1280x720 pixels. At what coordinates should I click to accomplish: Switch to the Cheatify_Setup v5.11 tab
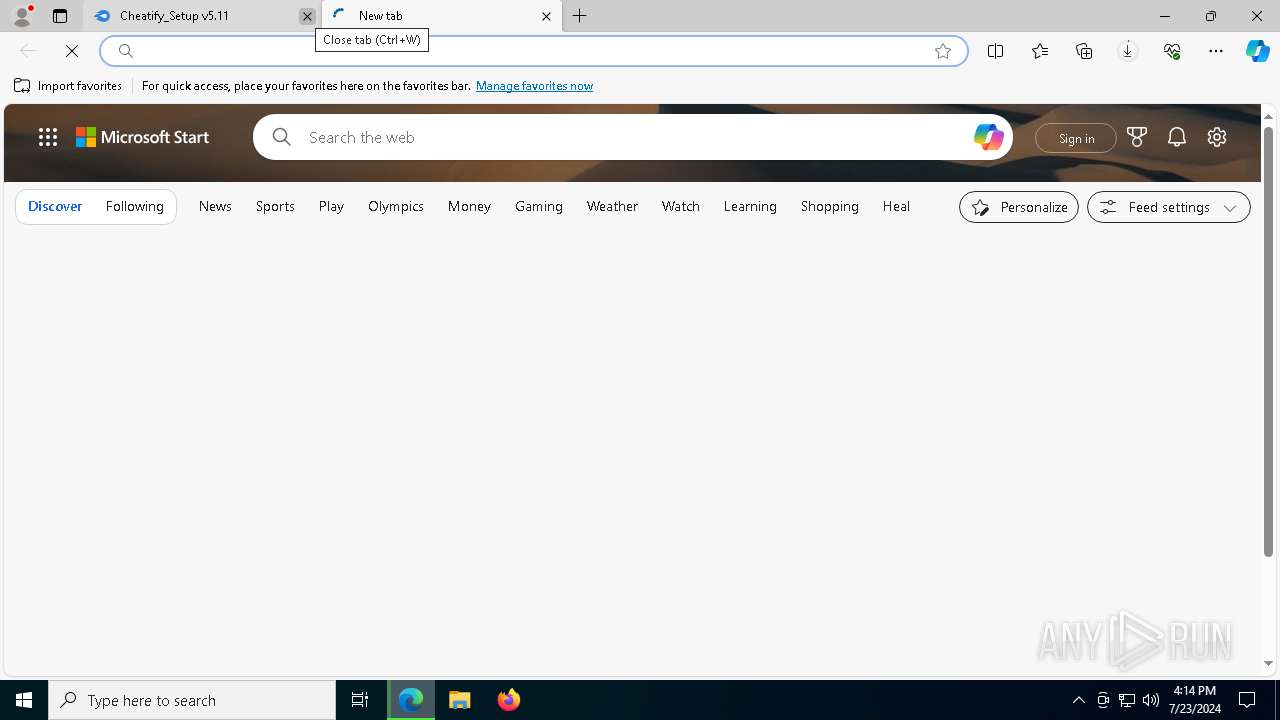click(204, 16)
